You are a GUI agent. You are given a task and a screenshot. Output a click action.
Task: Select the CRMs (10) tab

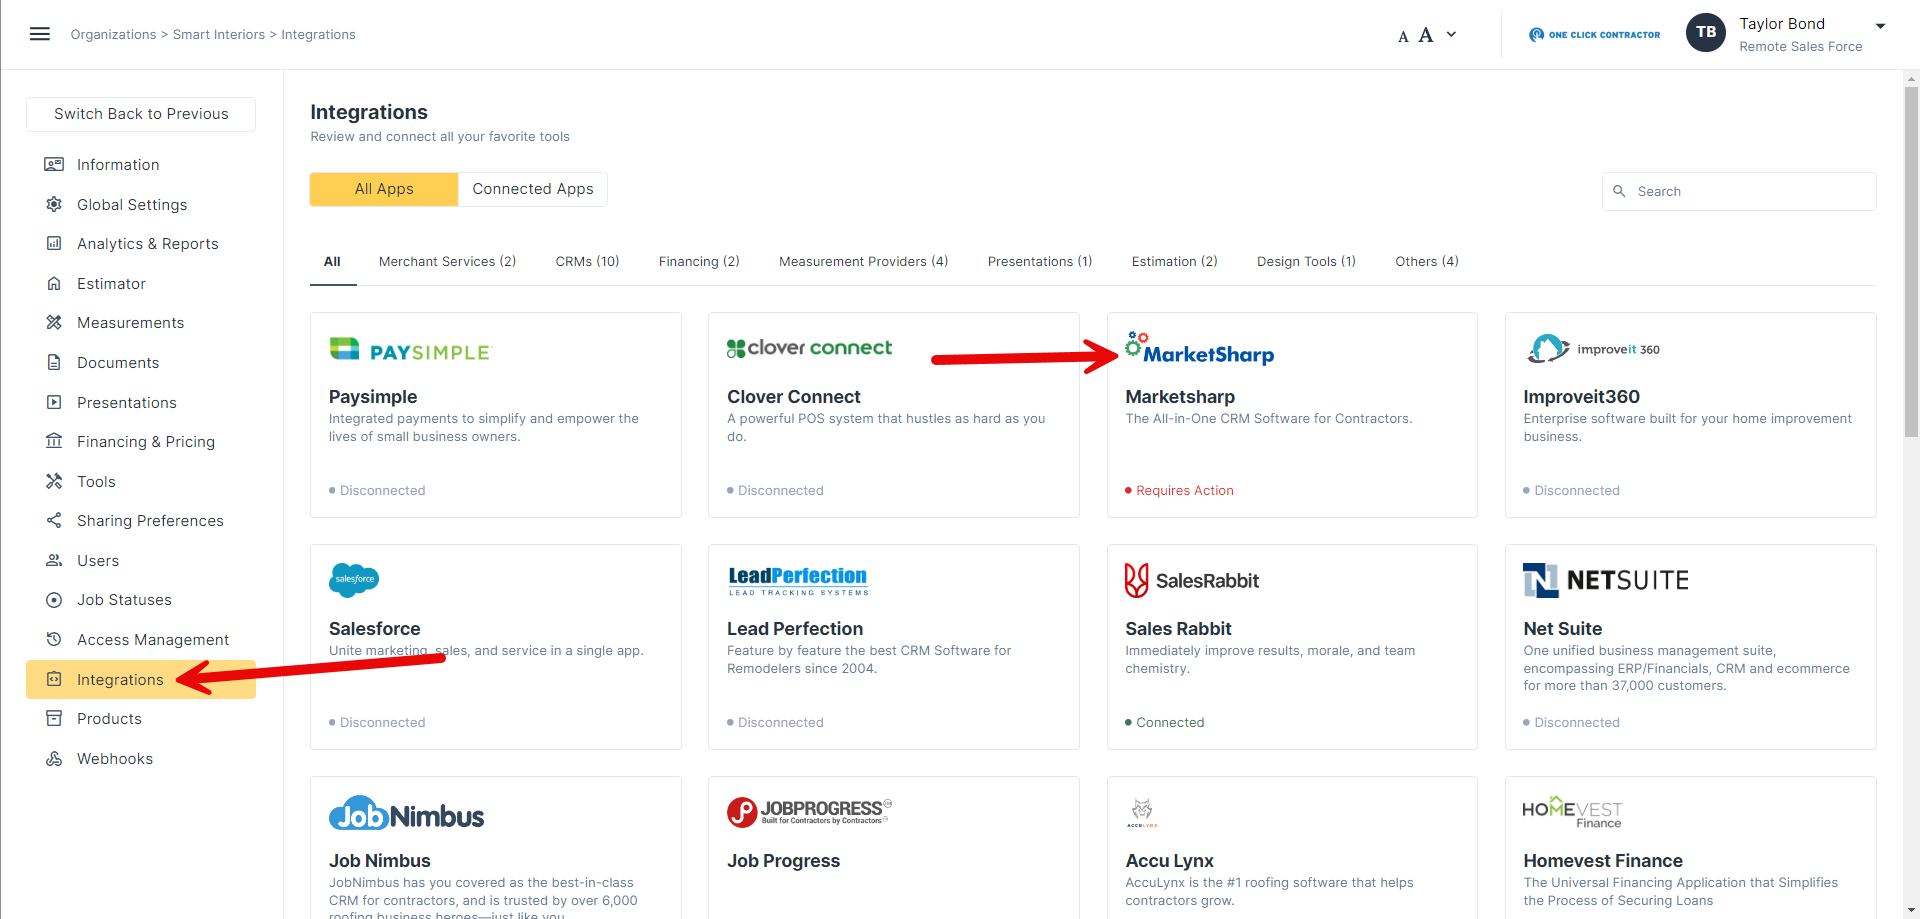587,261
